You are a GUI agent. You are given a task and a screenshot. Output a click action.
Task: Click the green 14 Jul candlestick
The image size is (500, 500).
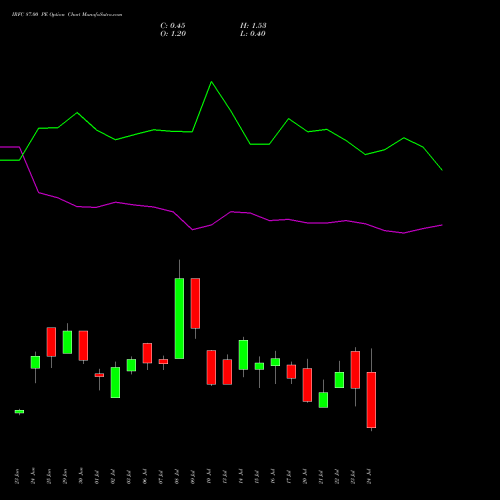tap(243, 355)
